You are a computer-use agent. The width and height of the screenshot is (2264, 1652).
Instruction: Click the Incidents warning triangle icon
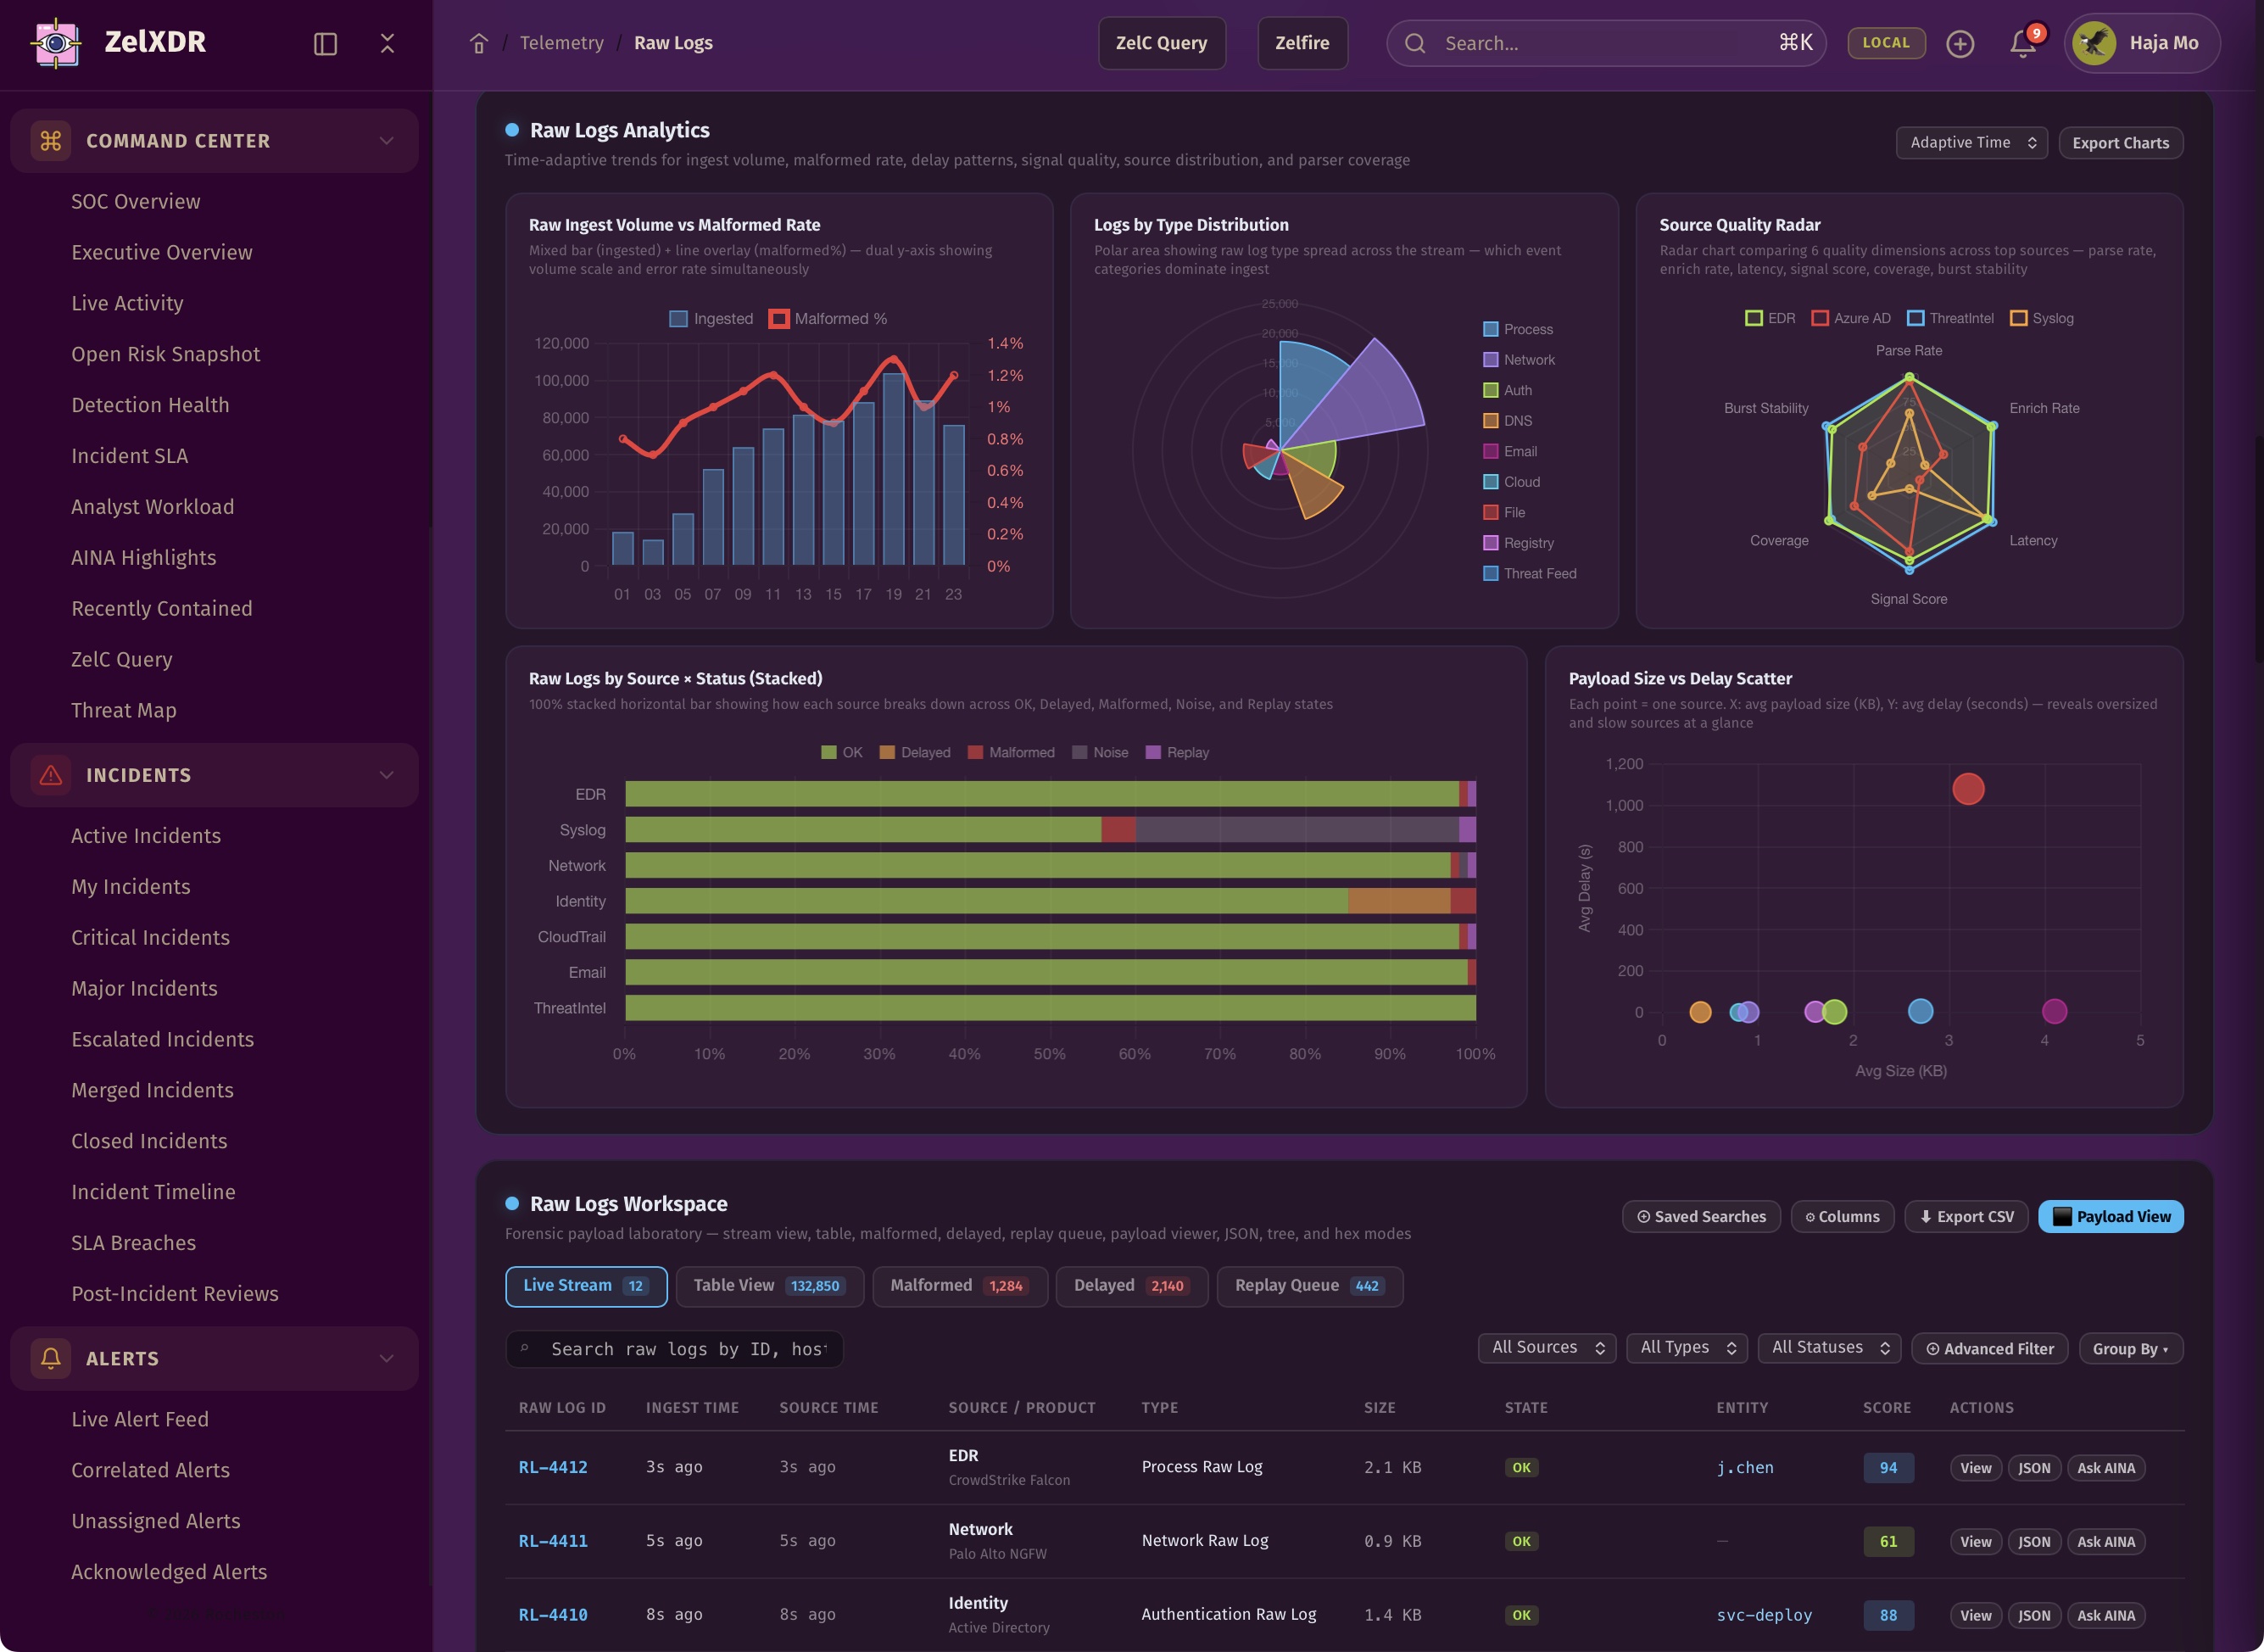[51, 775]
